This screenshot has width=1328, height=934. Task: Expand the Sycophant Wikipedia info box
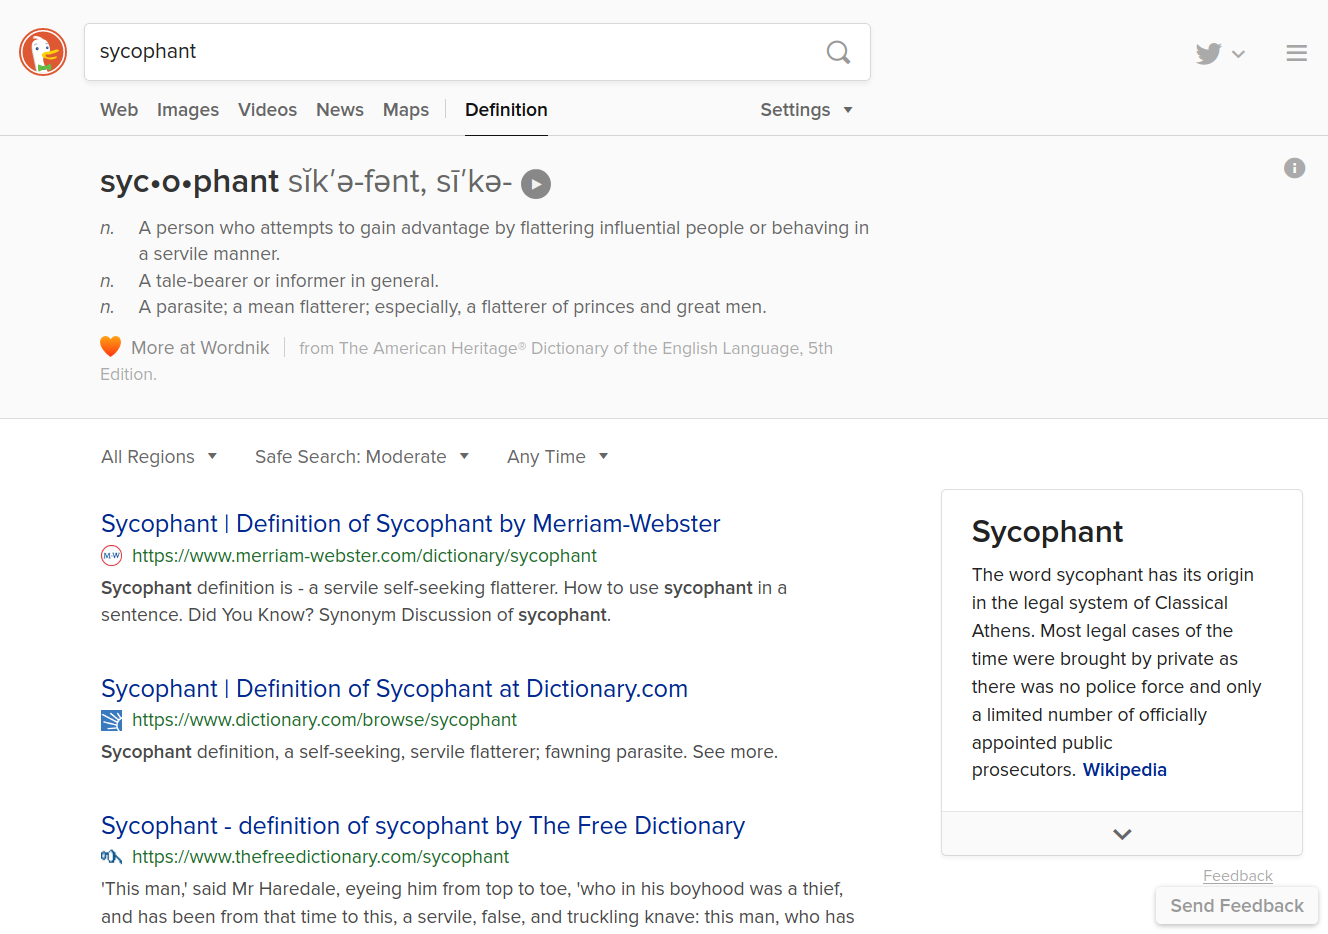click(1122, 834)
